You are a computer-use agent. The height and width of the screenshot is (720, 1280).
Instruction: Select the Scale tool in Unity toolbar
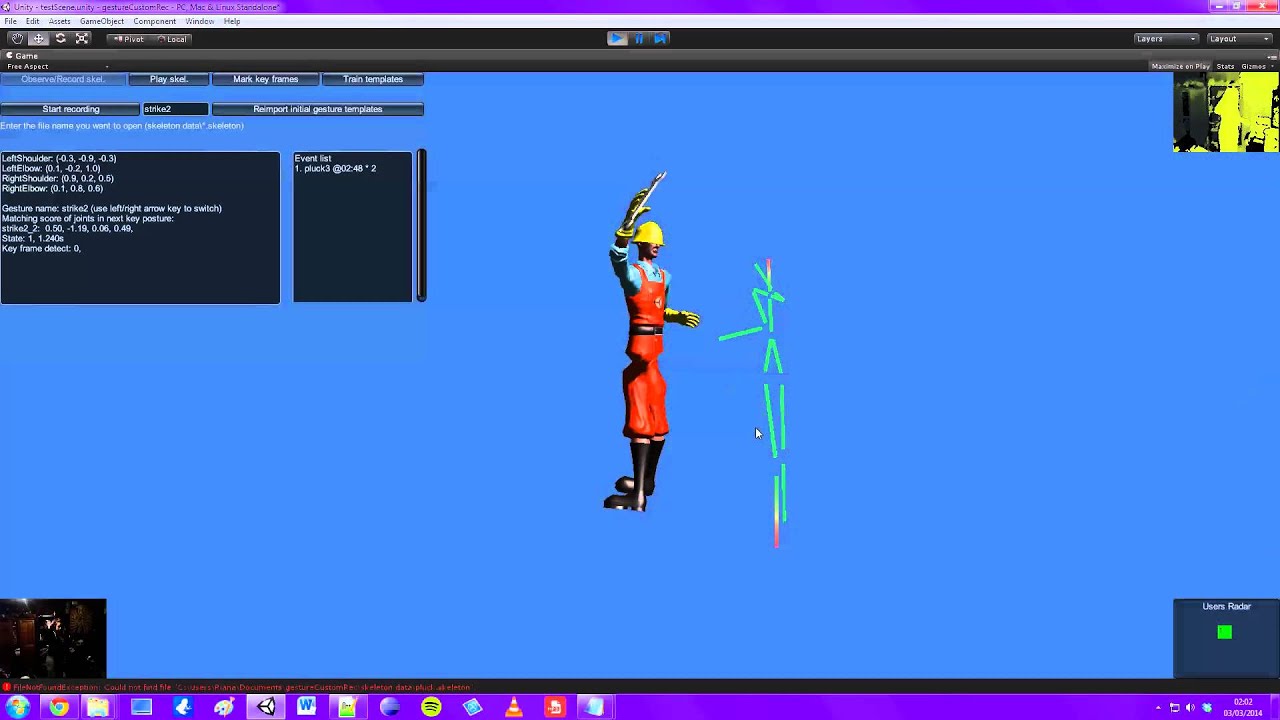(x=83, y=38)
